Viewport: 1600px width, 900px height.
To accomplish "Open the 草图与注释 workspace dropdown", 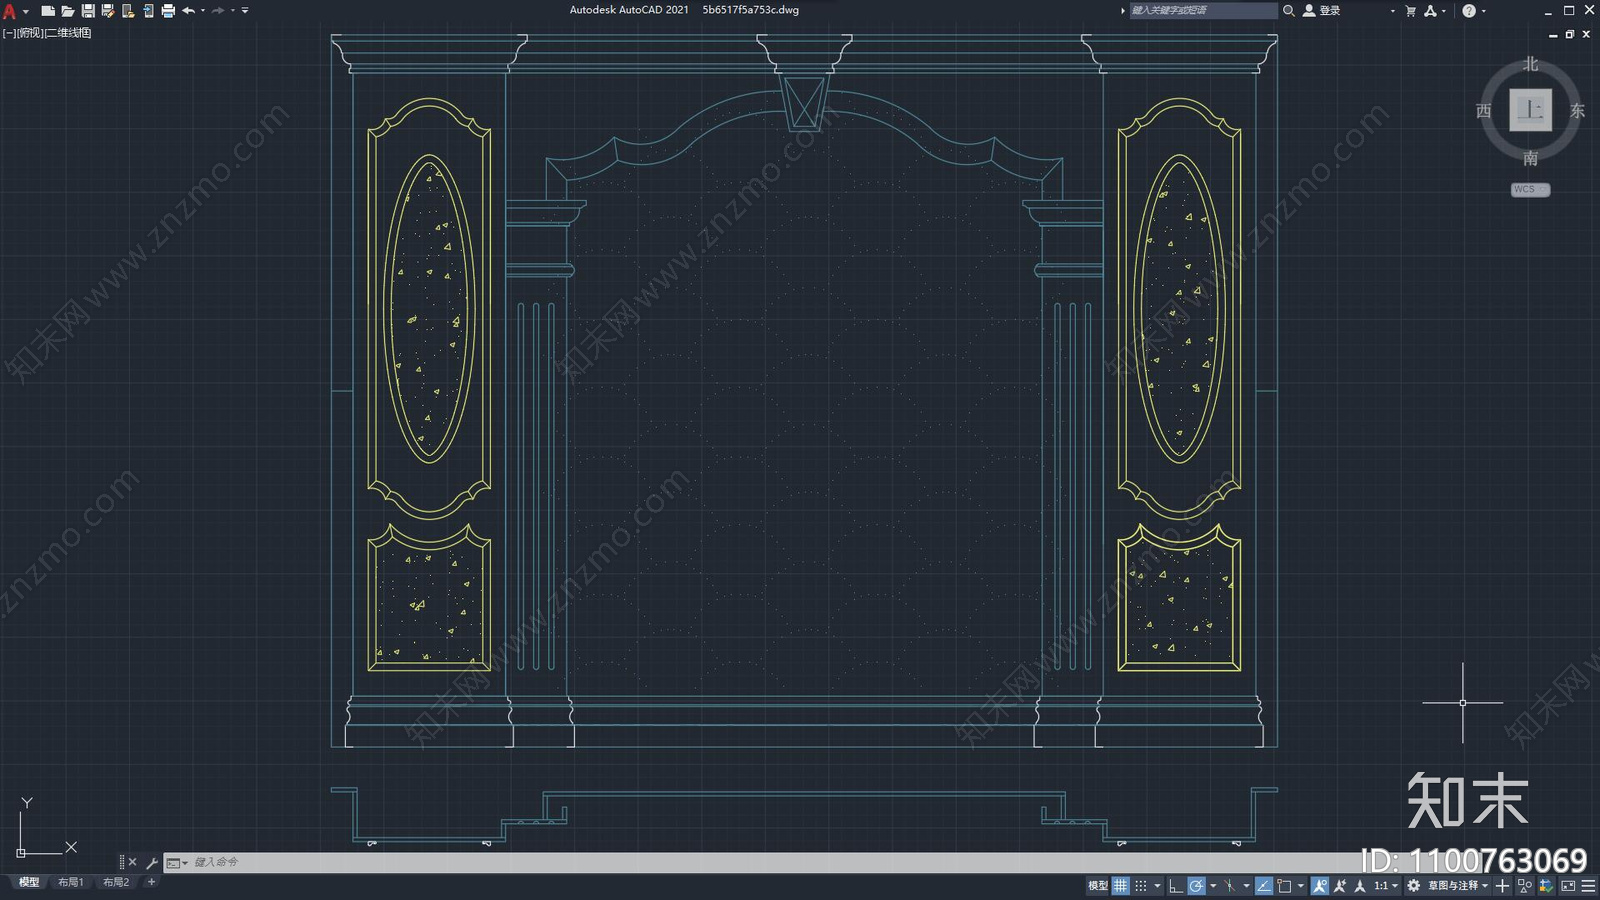I will 1457,886.
